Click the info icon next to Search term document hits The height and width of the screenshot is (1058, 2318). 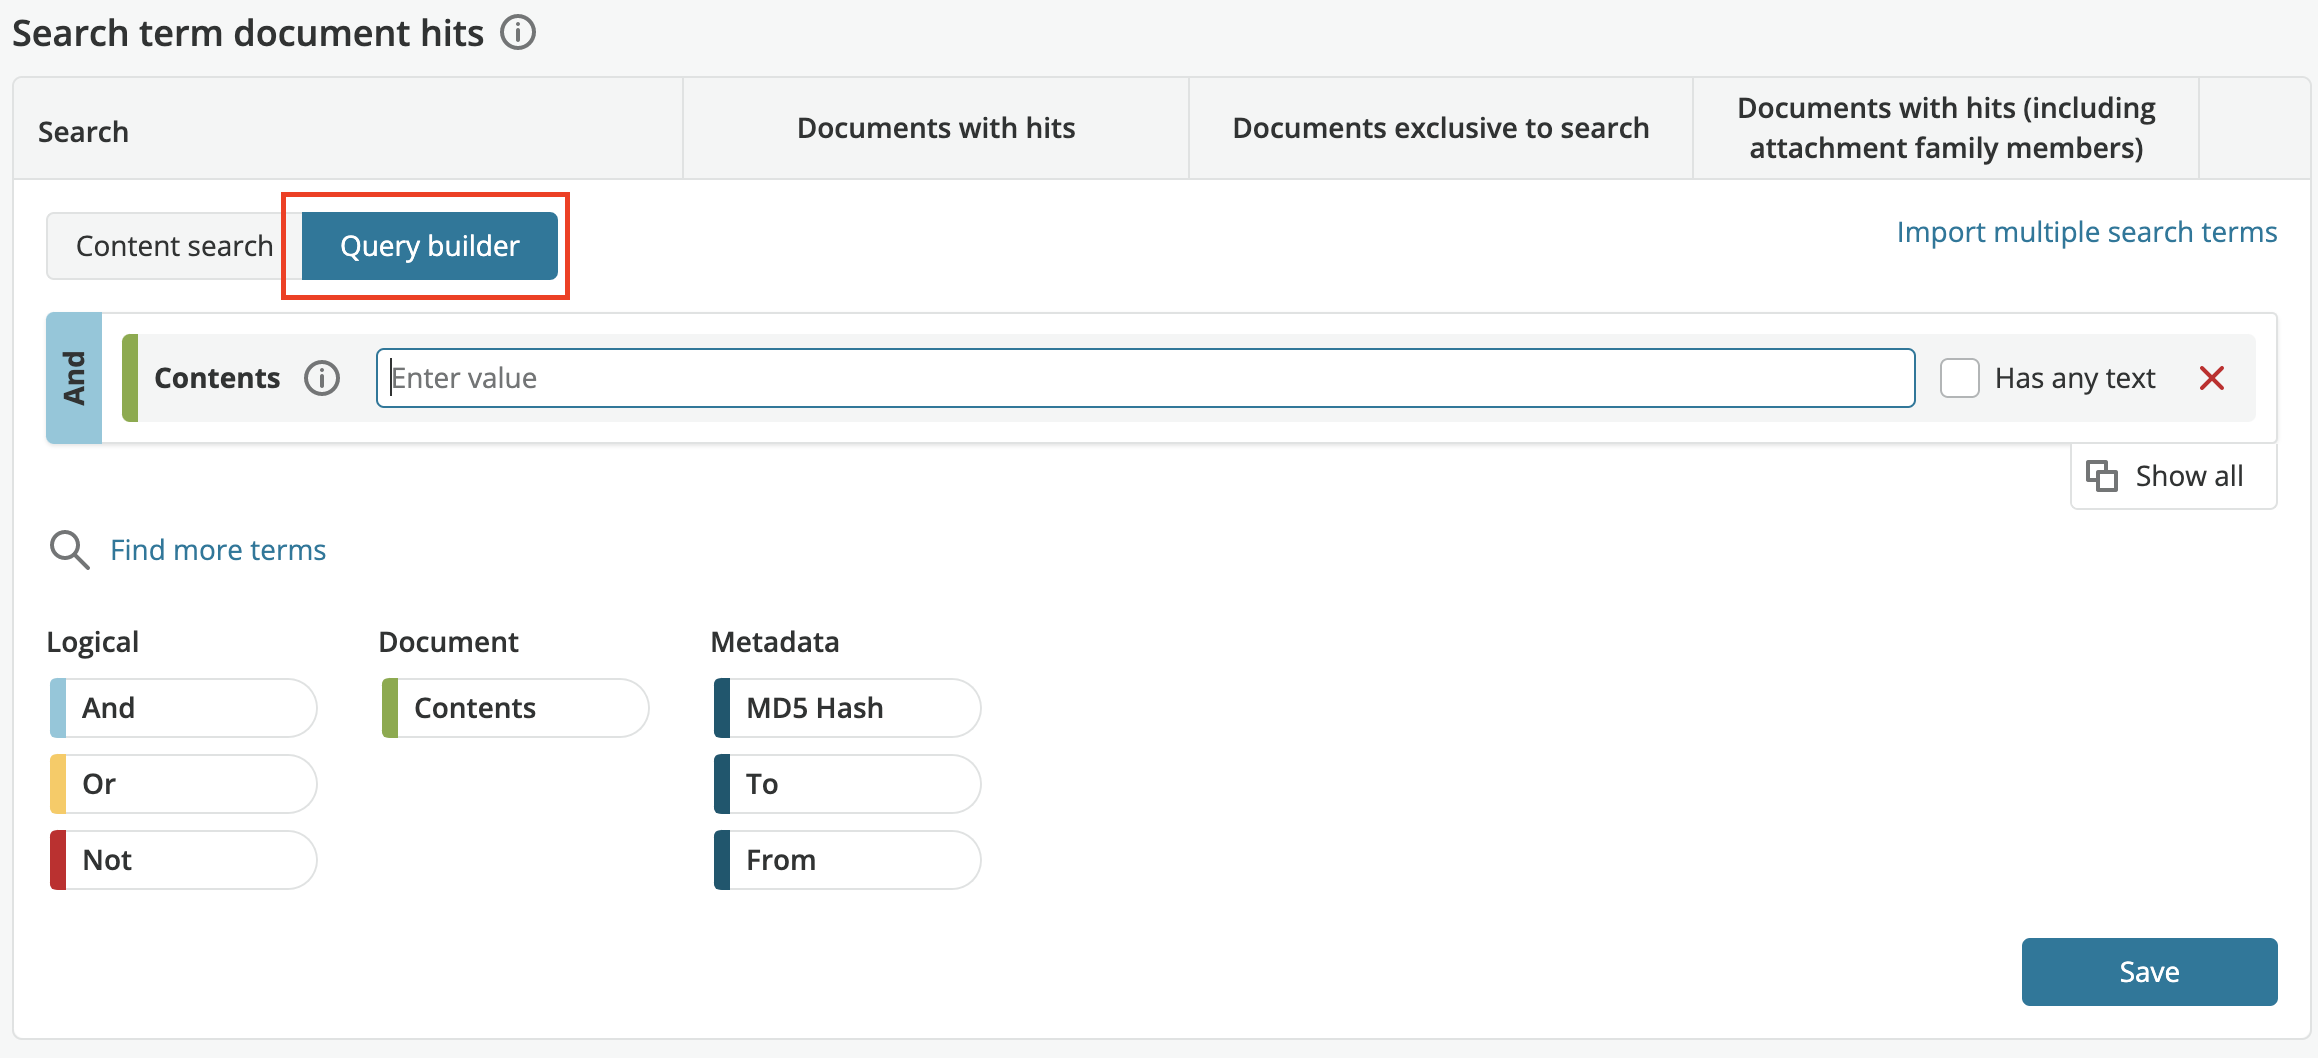click(517, 33)
